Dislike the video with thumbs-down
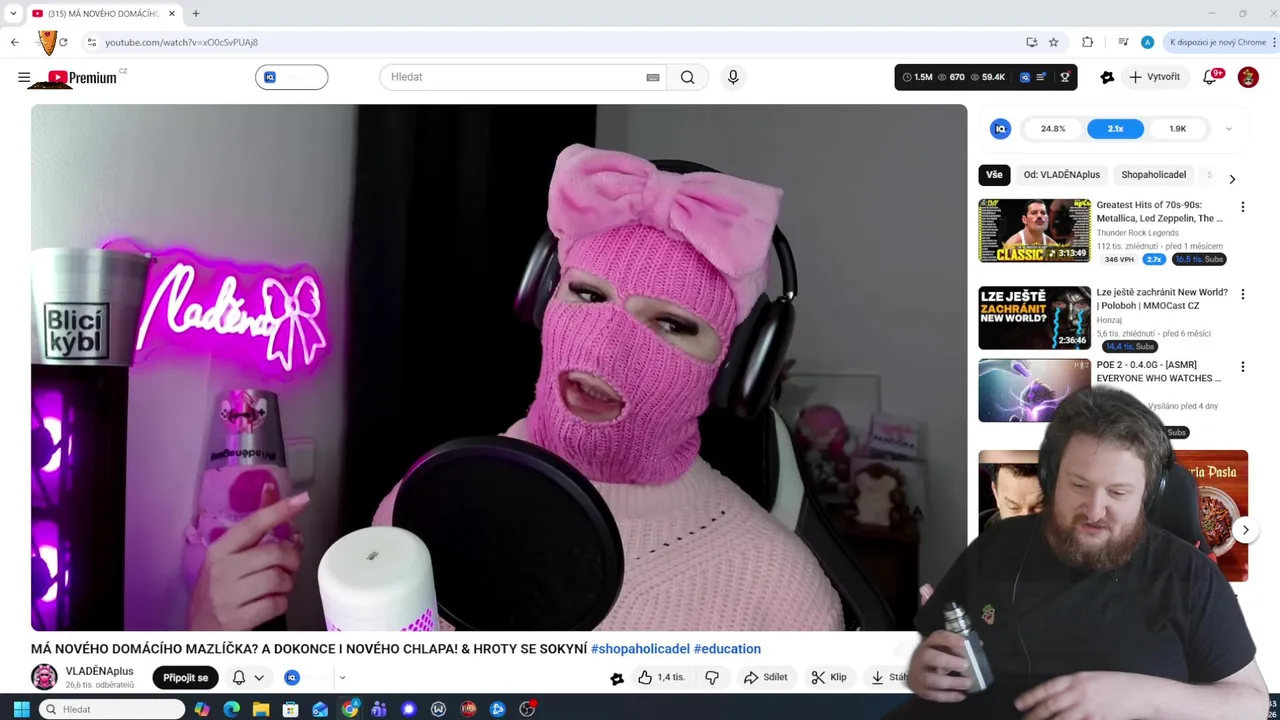This screenshot has width=1280, height=720. (712, 677)
